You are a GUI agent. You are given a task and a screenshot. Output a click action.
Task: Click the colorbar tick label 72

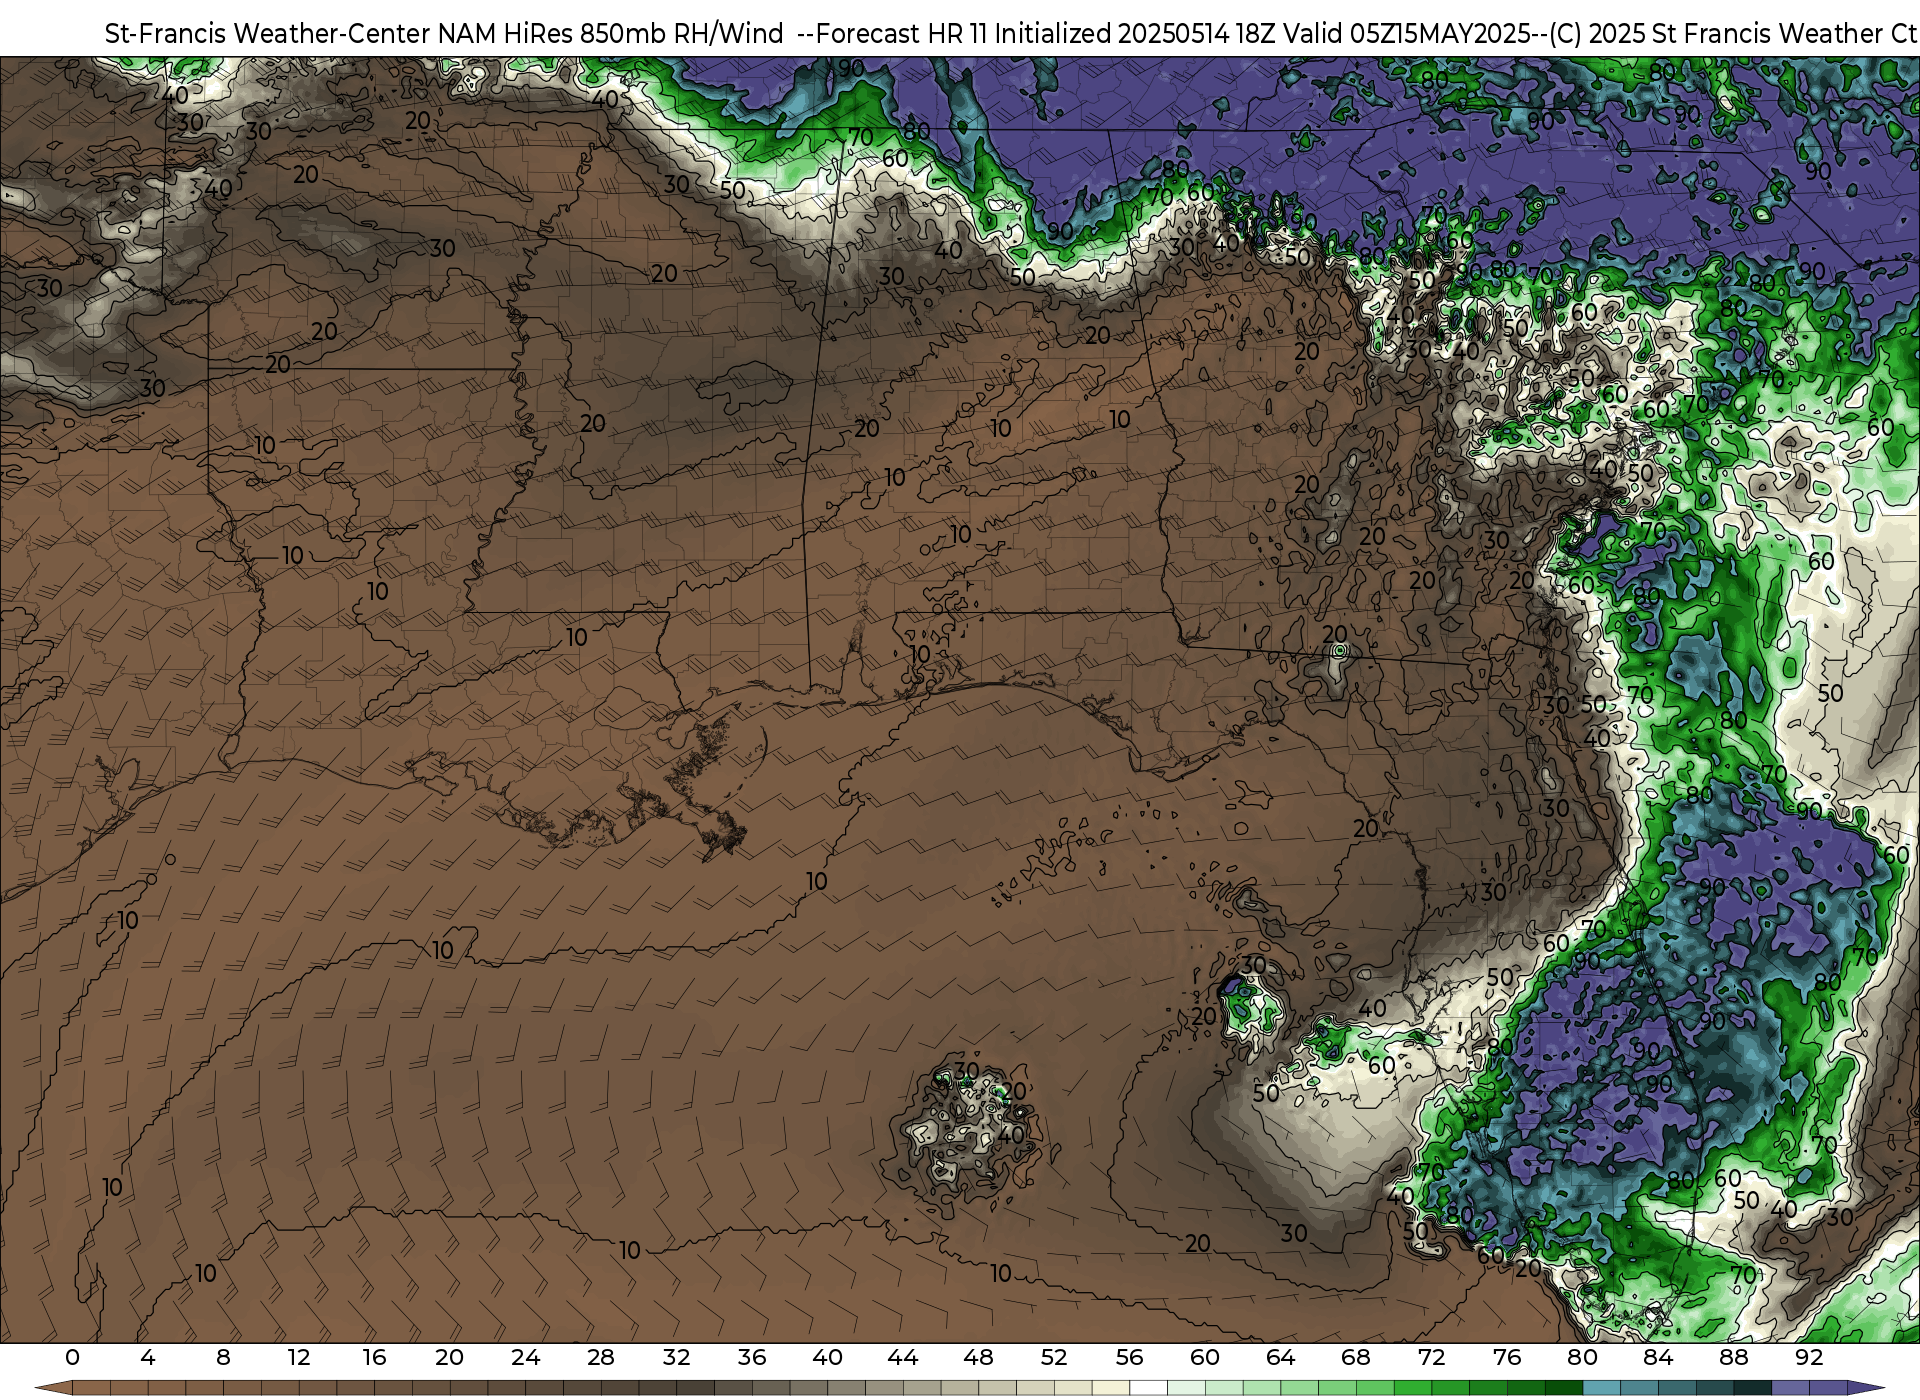[1431, 1357]
